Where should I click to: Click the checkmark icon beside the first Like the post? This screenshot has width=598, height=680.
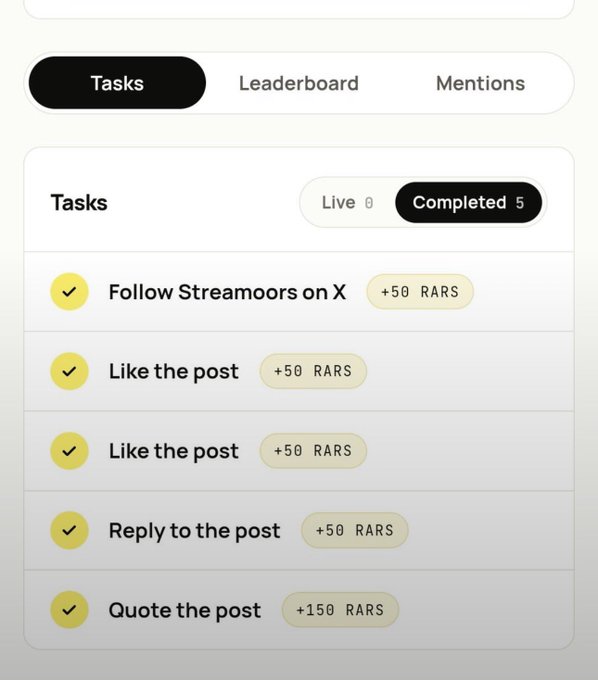click(x=69, y=371)
